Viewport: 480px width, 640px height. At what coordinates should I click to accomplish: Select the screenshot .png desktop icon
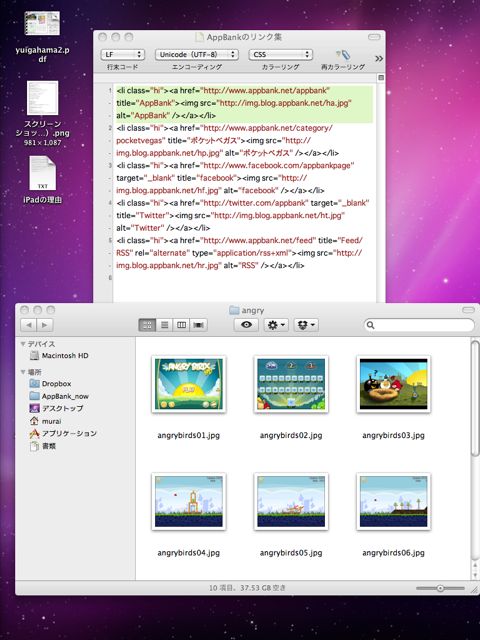pos(42,98)
